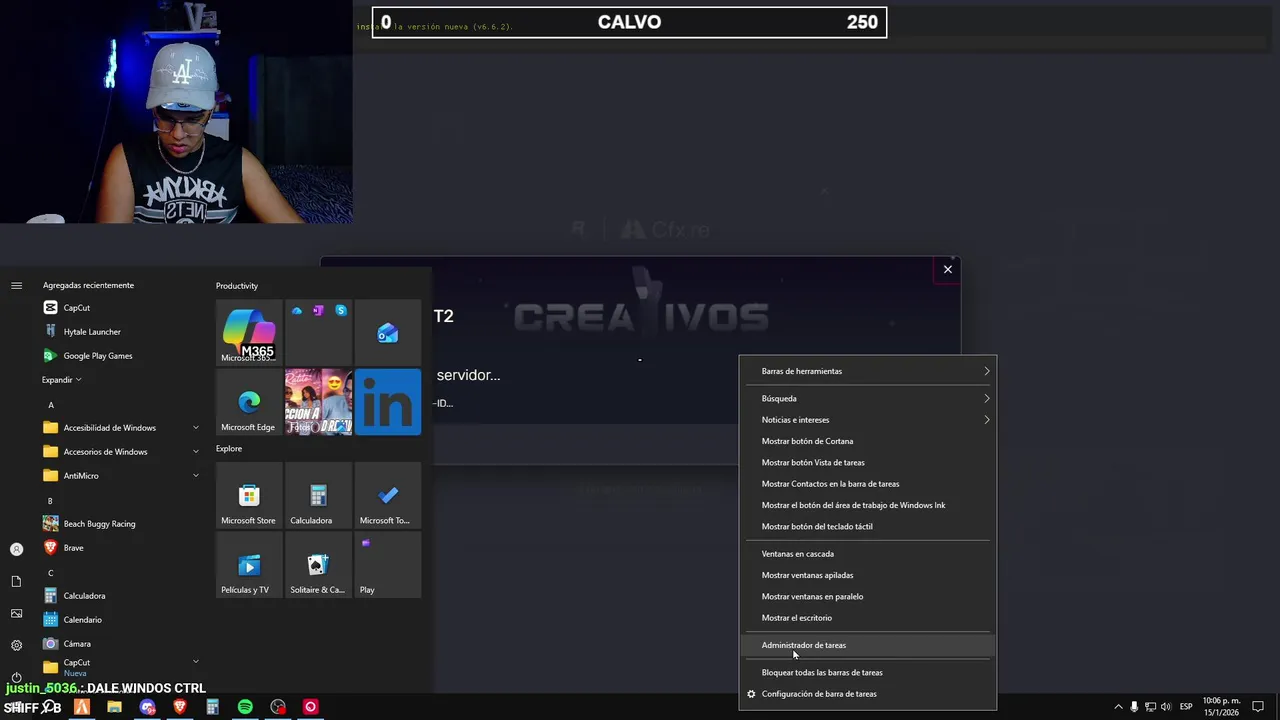
Task: Open Brave browser from the taskbar
Action: click(180, 707)
